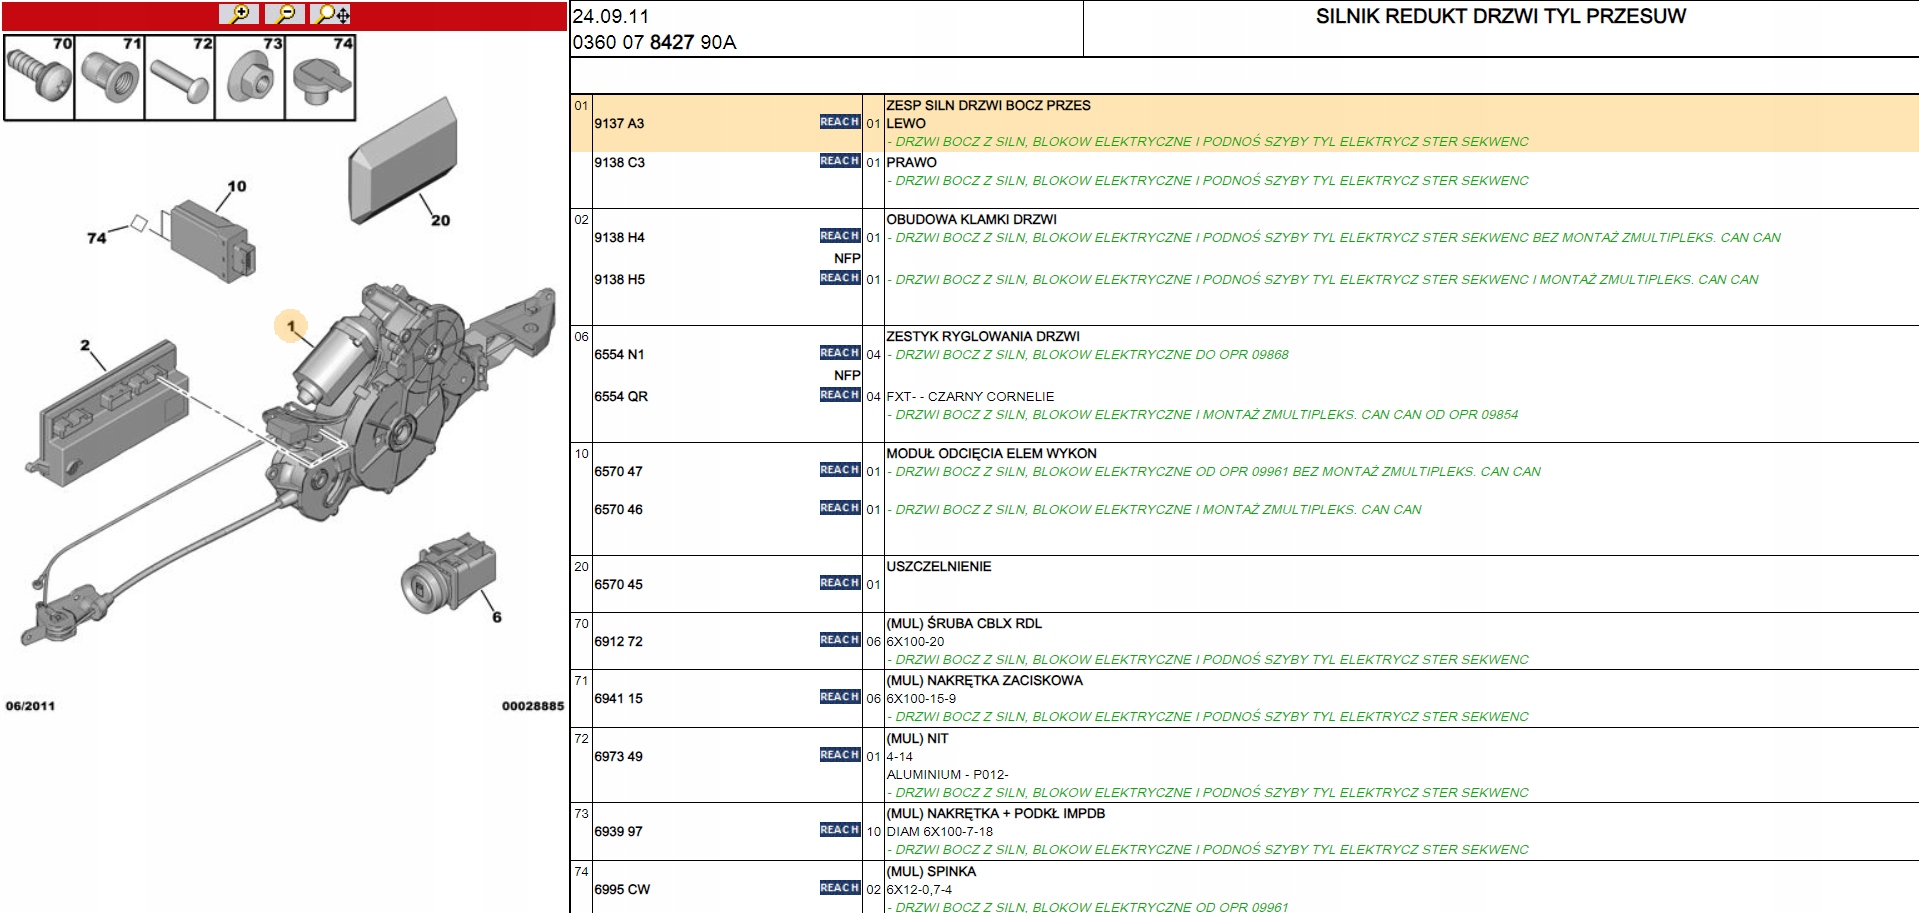The image size is (1919, 913).
Task: Select part number 6912 72
Action: pos(618,641)
